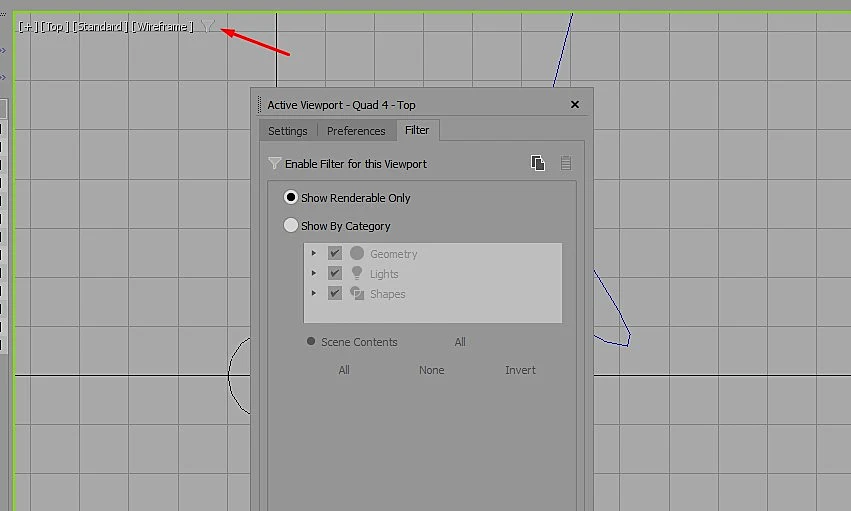851x511 pixels.
Task: Click the viewport filter funnel icon
Action: click(208, 25)
